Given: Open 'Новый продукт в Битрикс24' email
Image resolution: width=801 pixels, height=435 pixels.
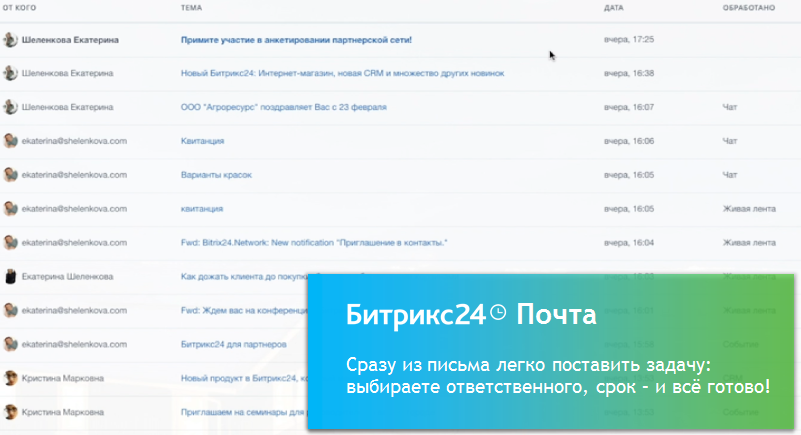Looking at the screenshot, I should [x=244, y=378].
